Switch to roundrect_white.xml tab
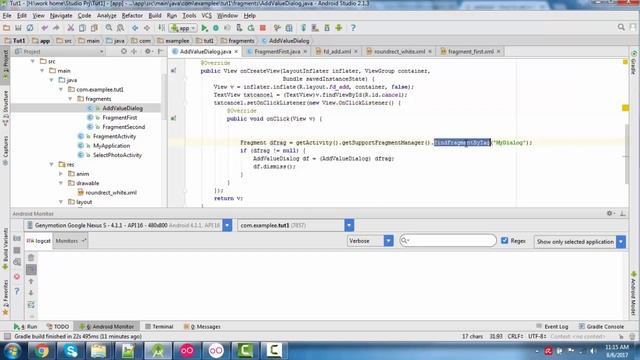The width and height of the screenshot is (640, 360). [x=399, y=51]
